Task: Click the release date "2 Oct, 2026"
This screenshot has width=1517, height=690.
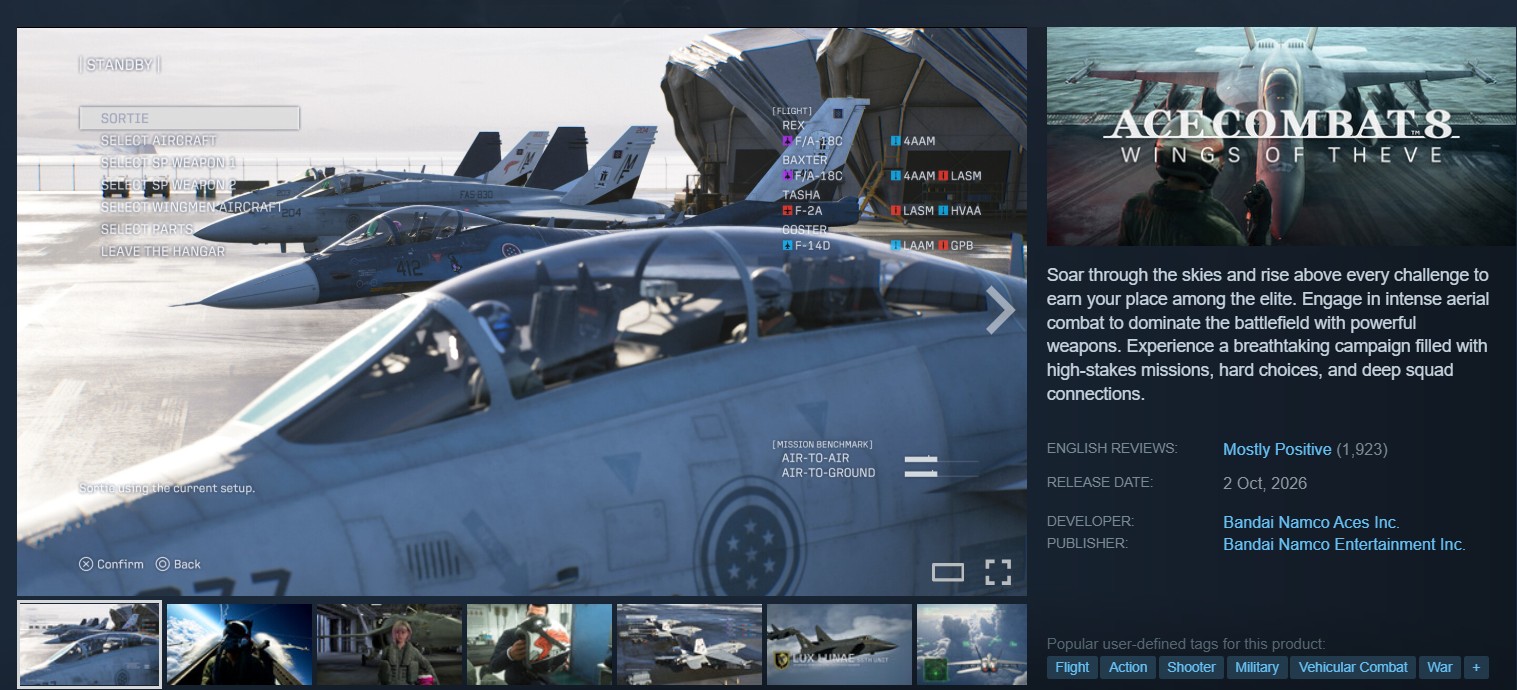Action: coord(1265,483)
